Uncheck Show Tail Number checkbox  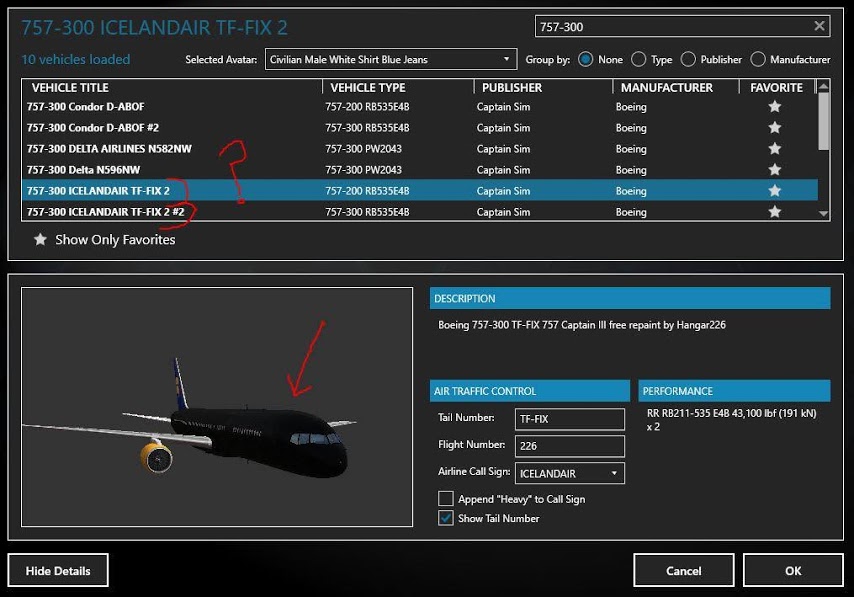(446, 518)
